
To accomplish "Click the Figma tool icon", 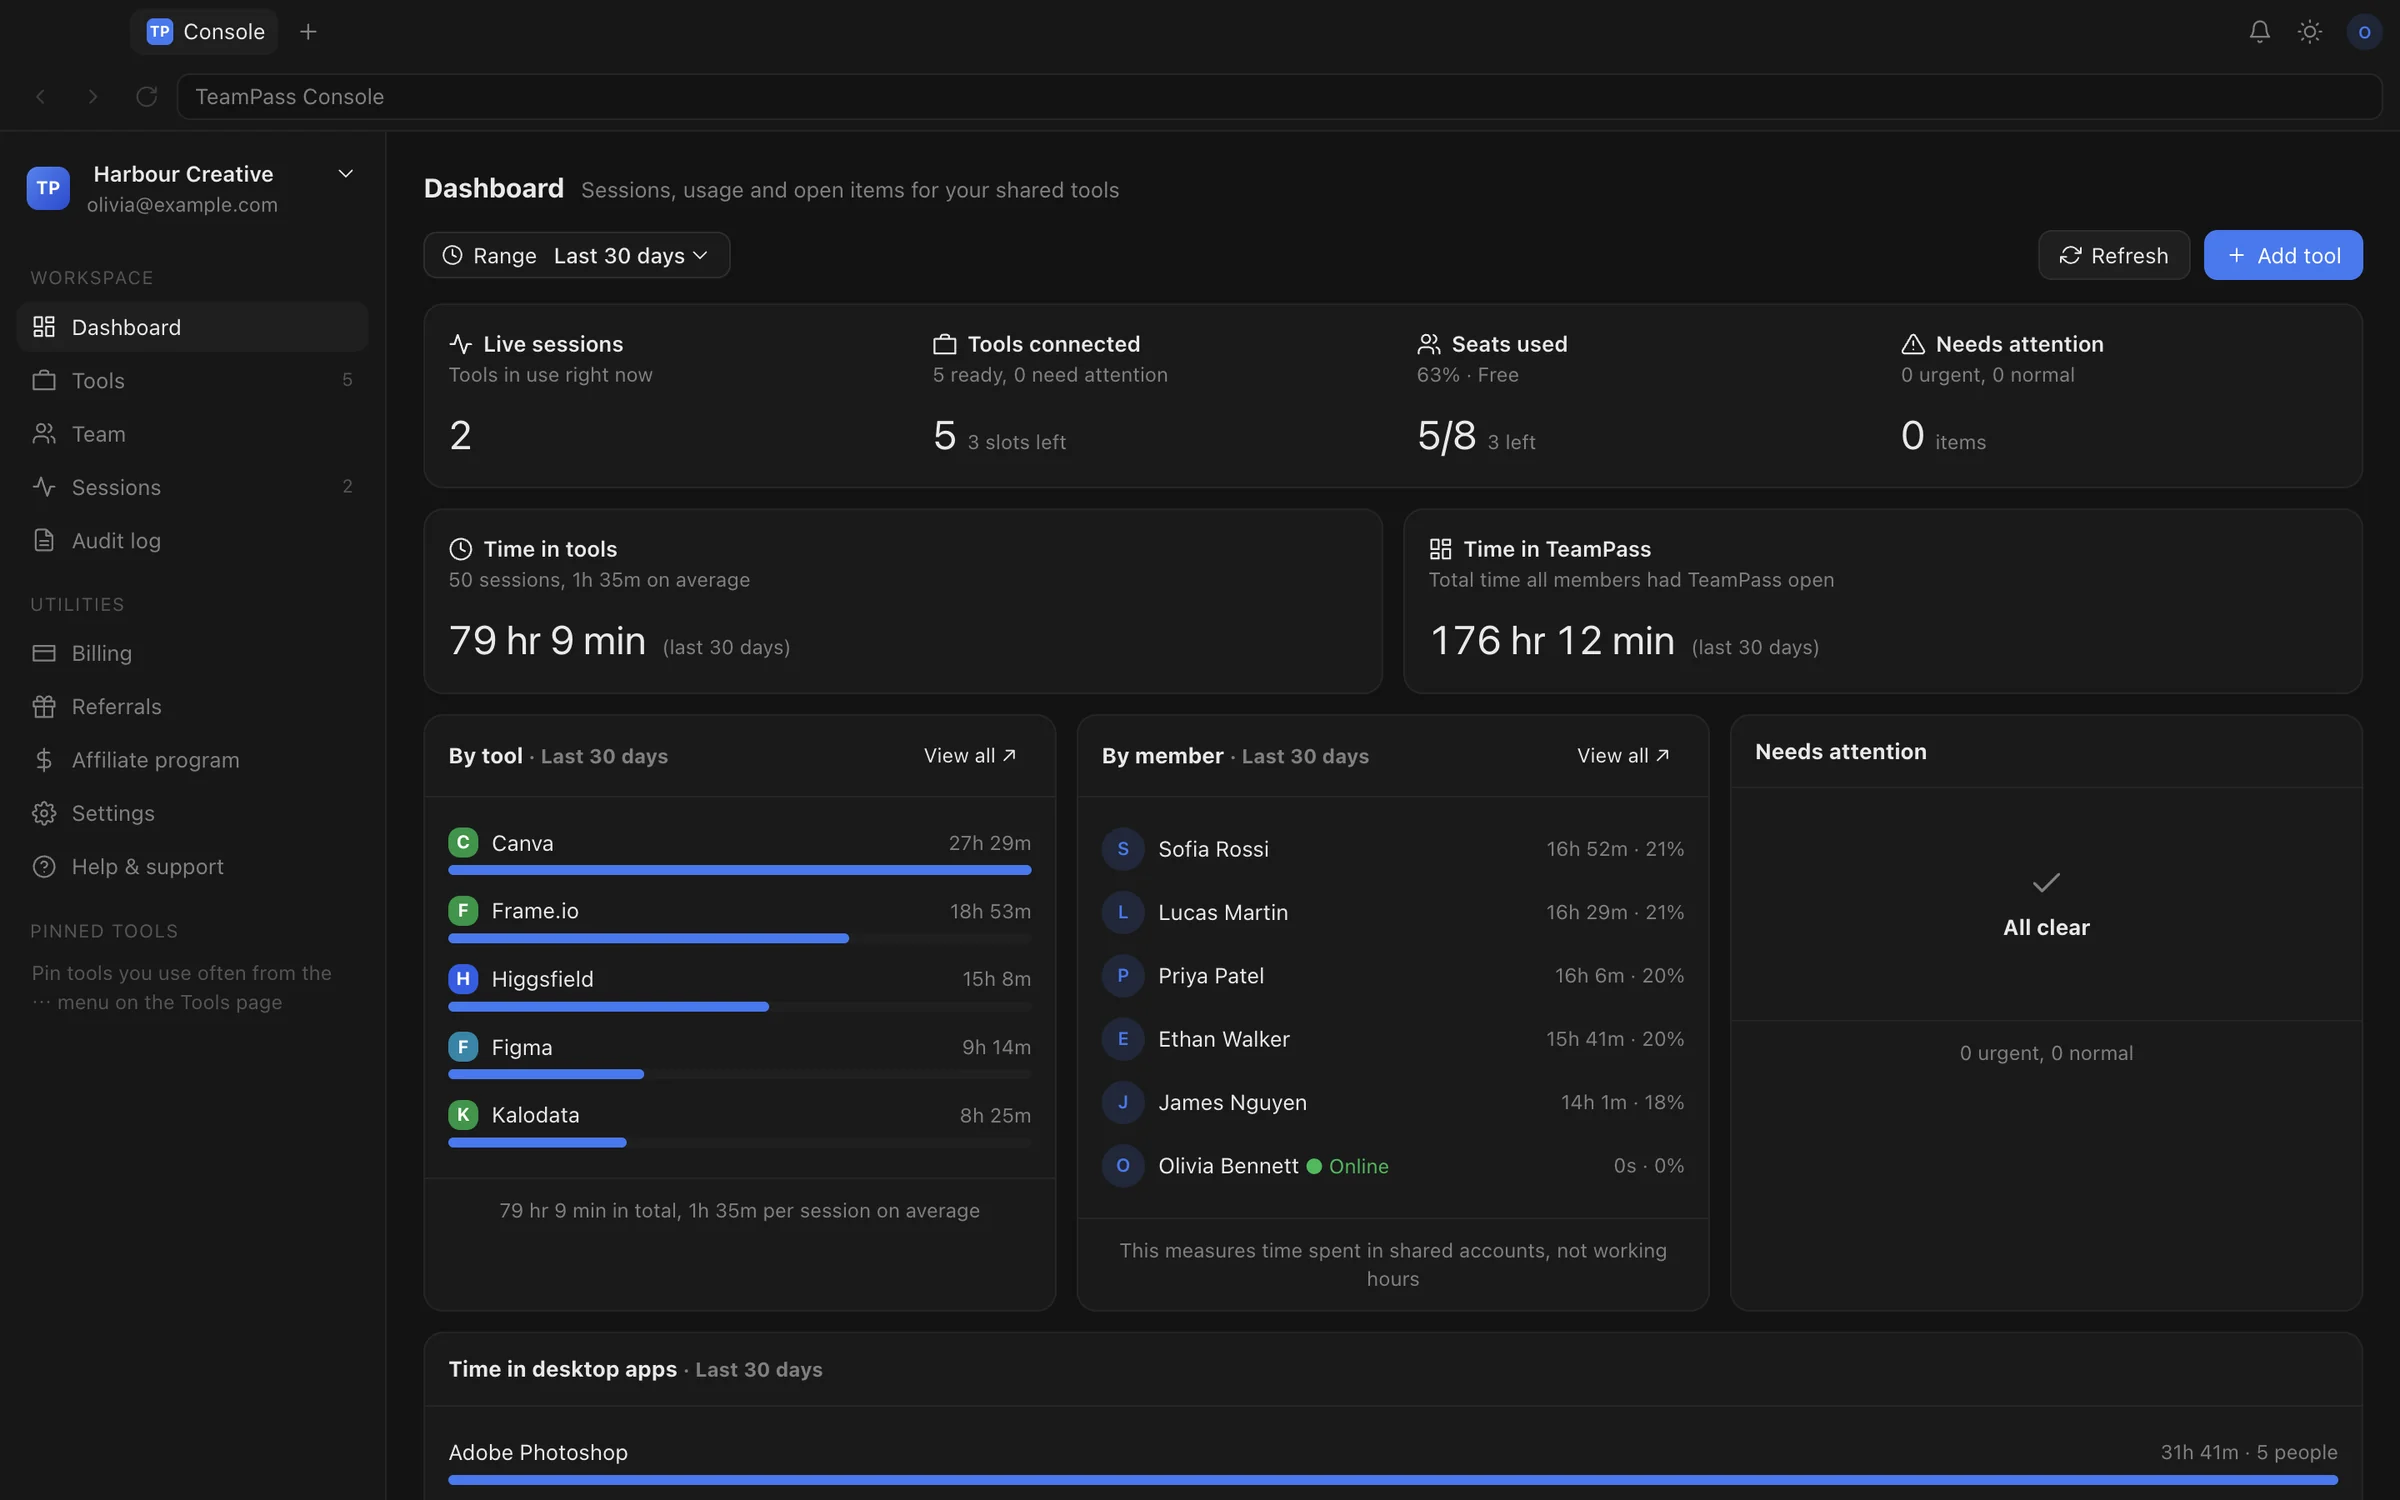I will 463,1046.
